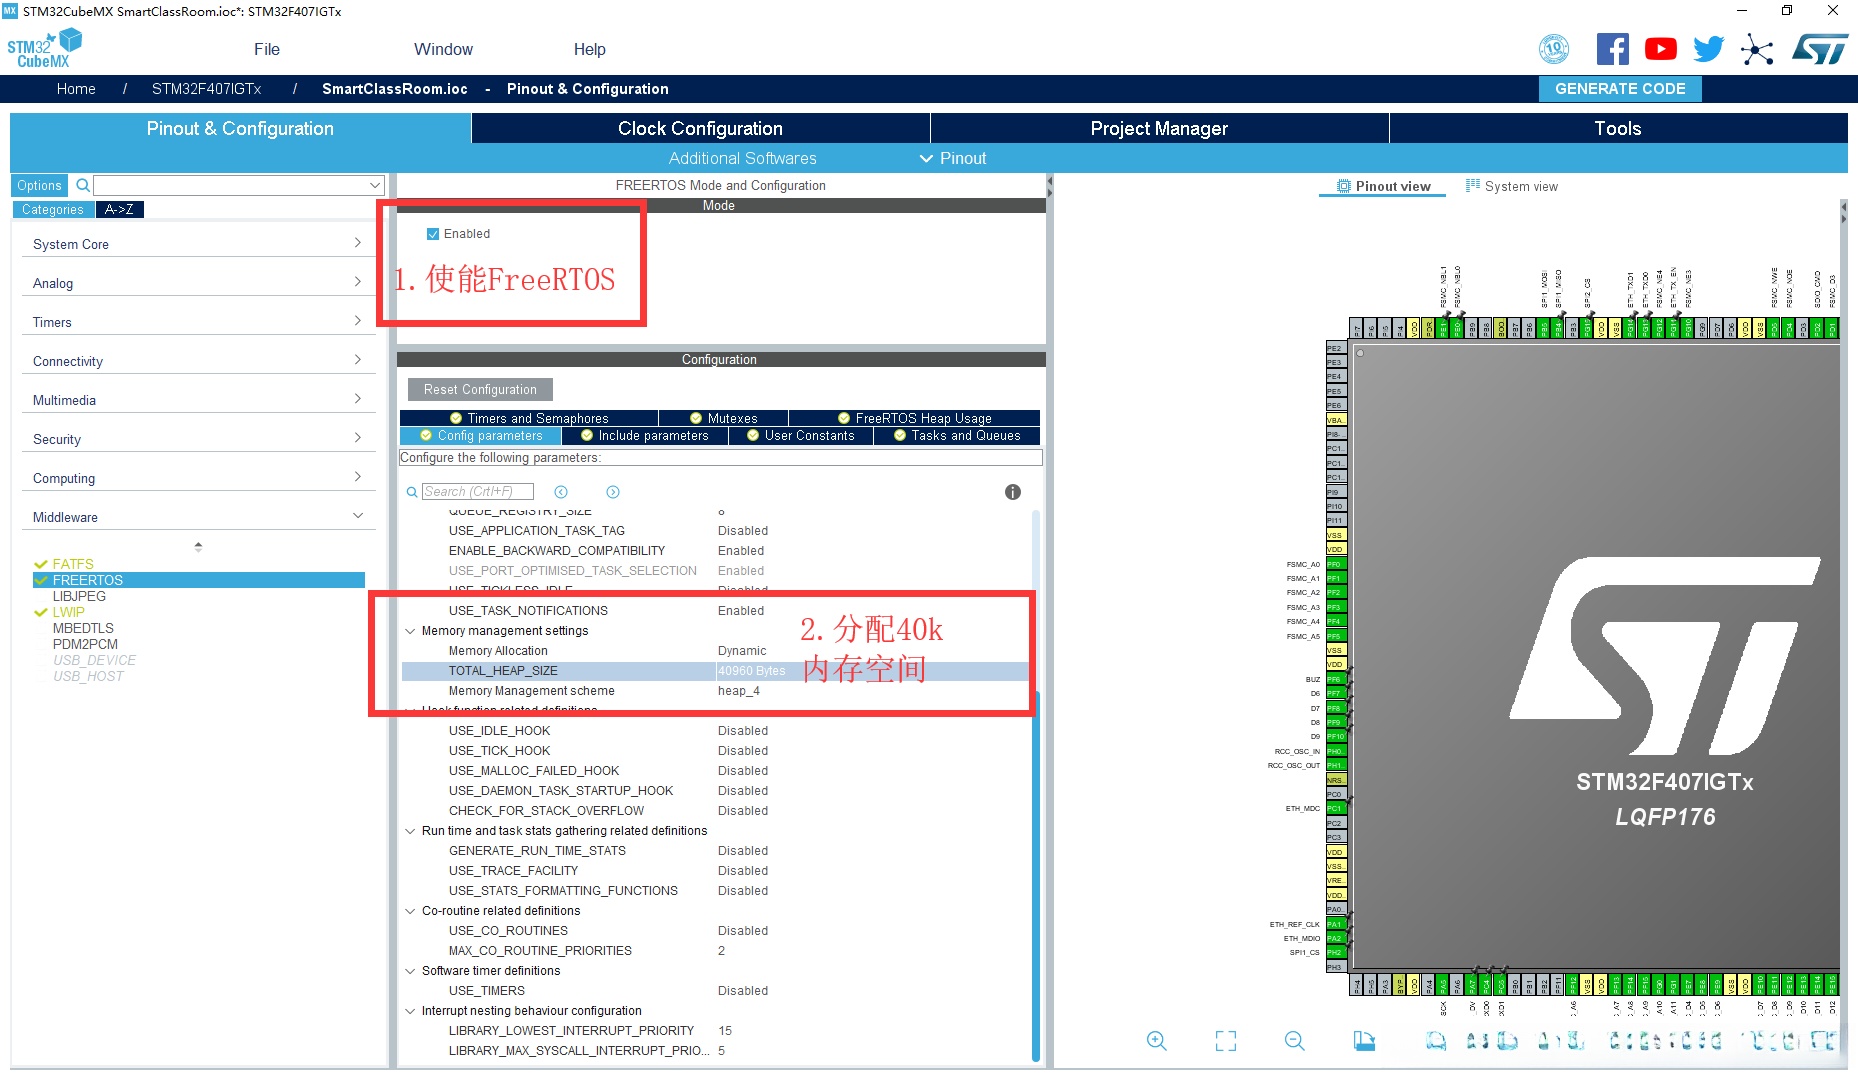Uncheck the FreeRTOS Enabled checkbox
This screenshot has width=1858, height=1080.
coord(433,234)
